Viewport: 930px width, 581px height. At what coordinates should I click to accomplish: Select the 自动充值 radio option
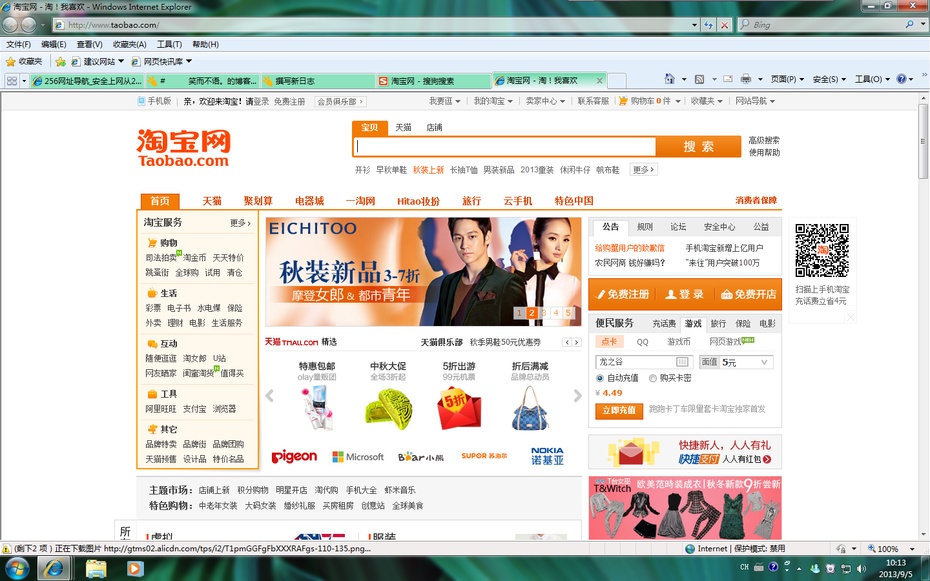pyautogui.click(x=600, y=378)
